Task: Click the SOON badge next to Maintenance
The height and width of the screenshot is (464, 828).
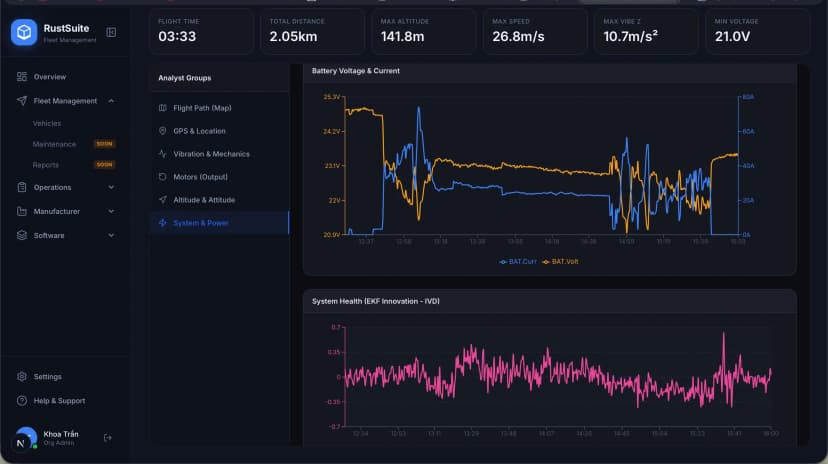Action: point(104,144)
